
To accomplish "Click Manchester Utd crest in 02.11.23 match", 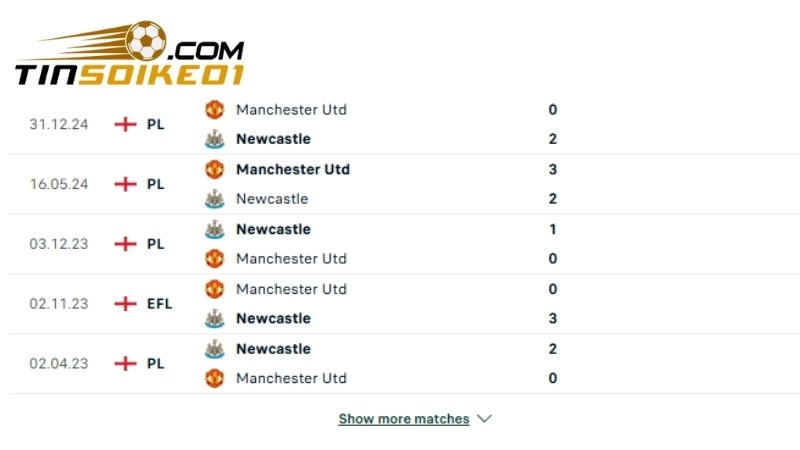I will [214, 289].
